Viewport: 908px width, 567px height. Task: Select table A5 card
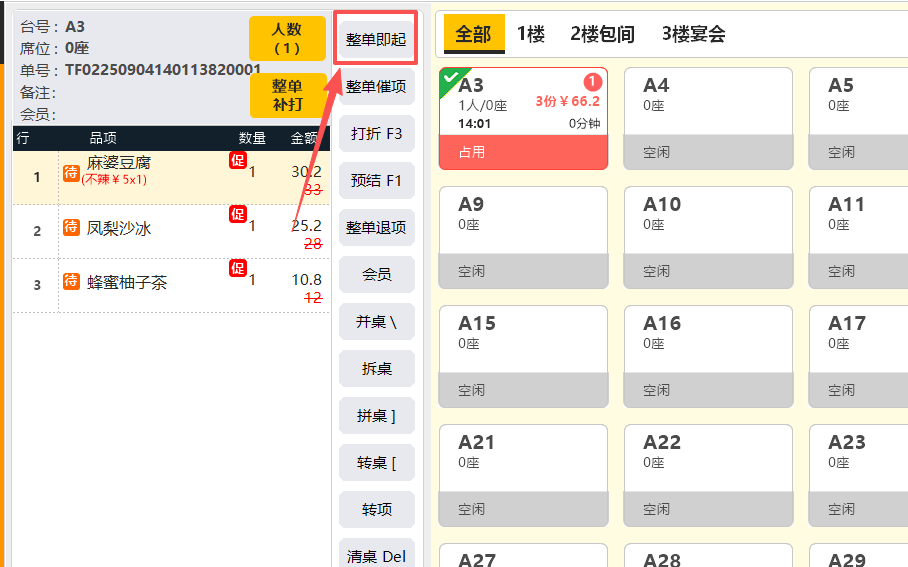[858, 119]
